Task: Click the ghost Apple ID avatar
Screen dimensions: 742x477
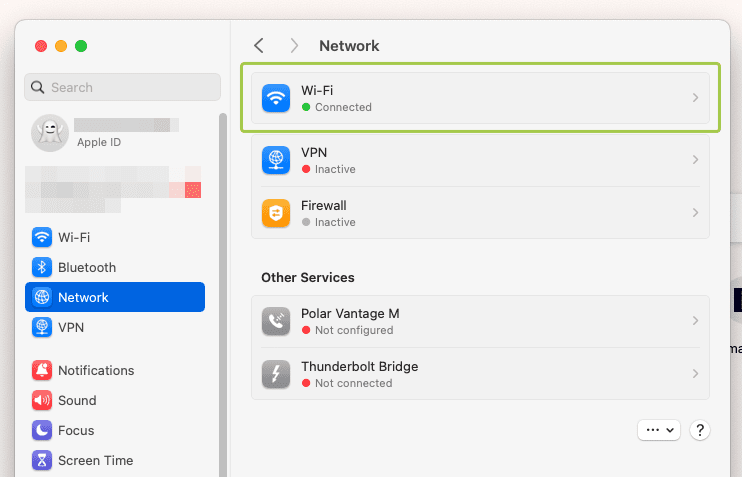Action: (50, 133)
